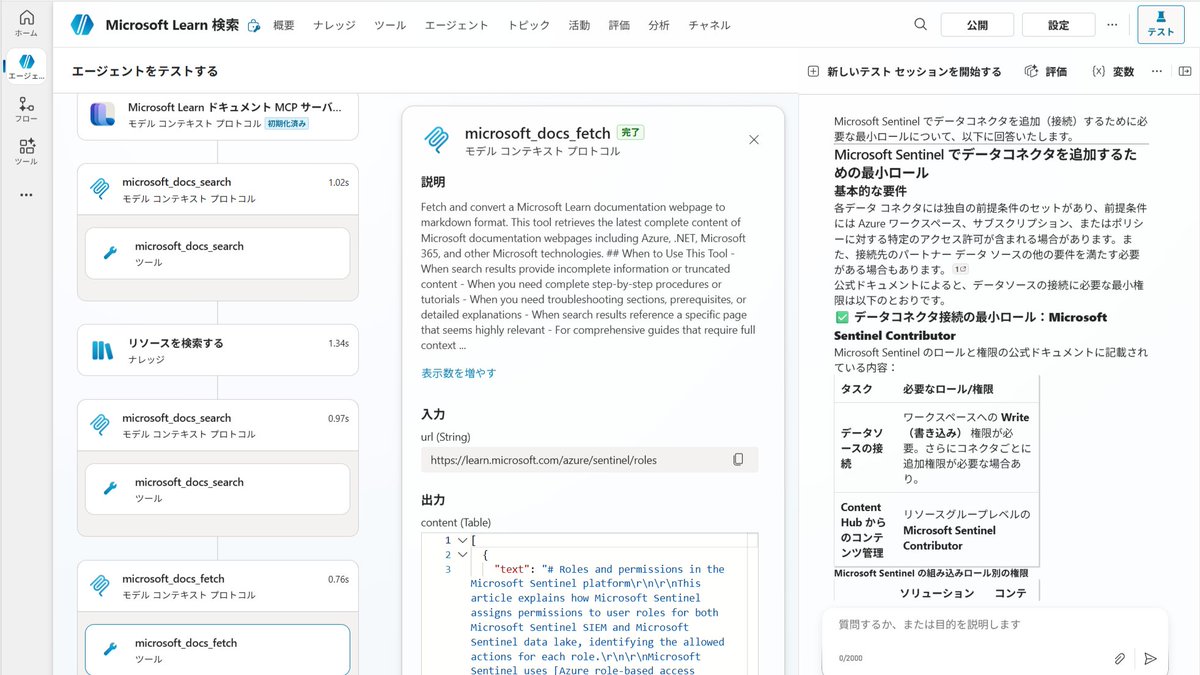The width and height of the screenshot is (1200, 675).
Task: Select the エージェント sidebar item
Action: tap(26, 67)
